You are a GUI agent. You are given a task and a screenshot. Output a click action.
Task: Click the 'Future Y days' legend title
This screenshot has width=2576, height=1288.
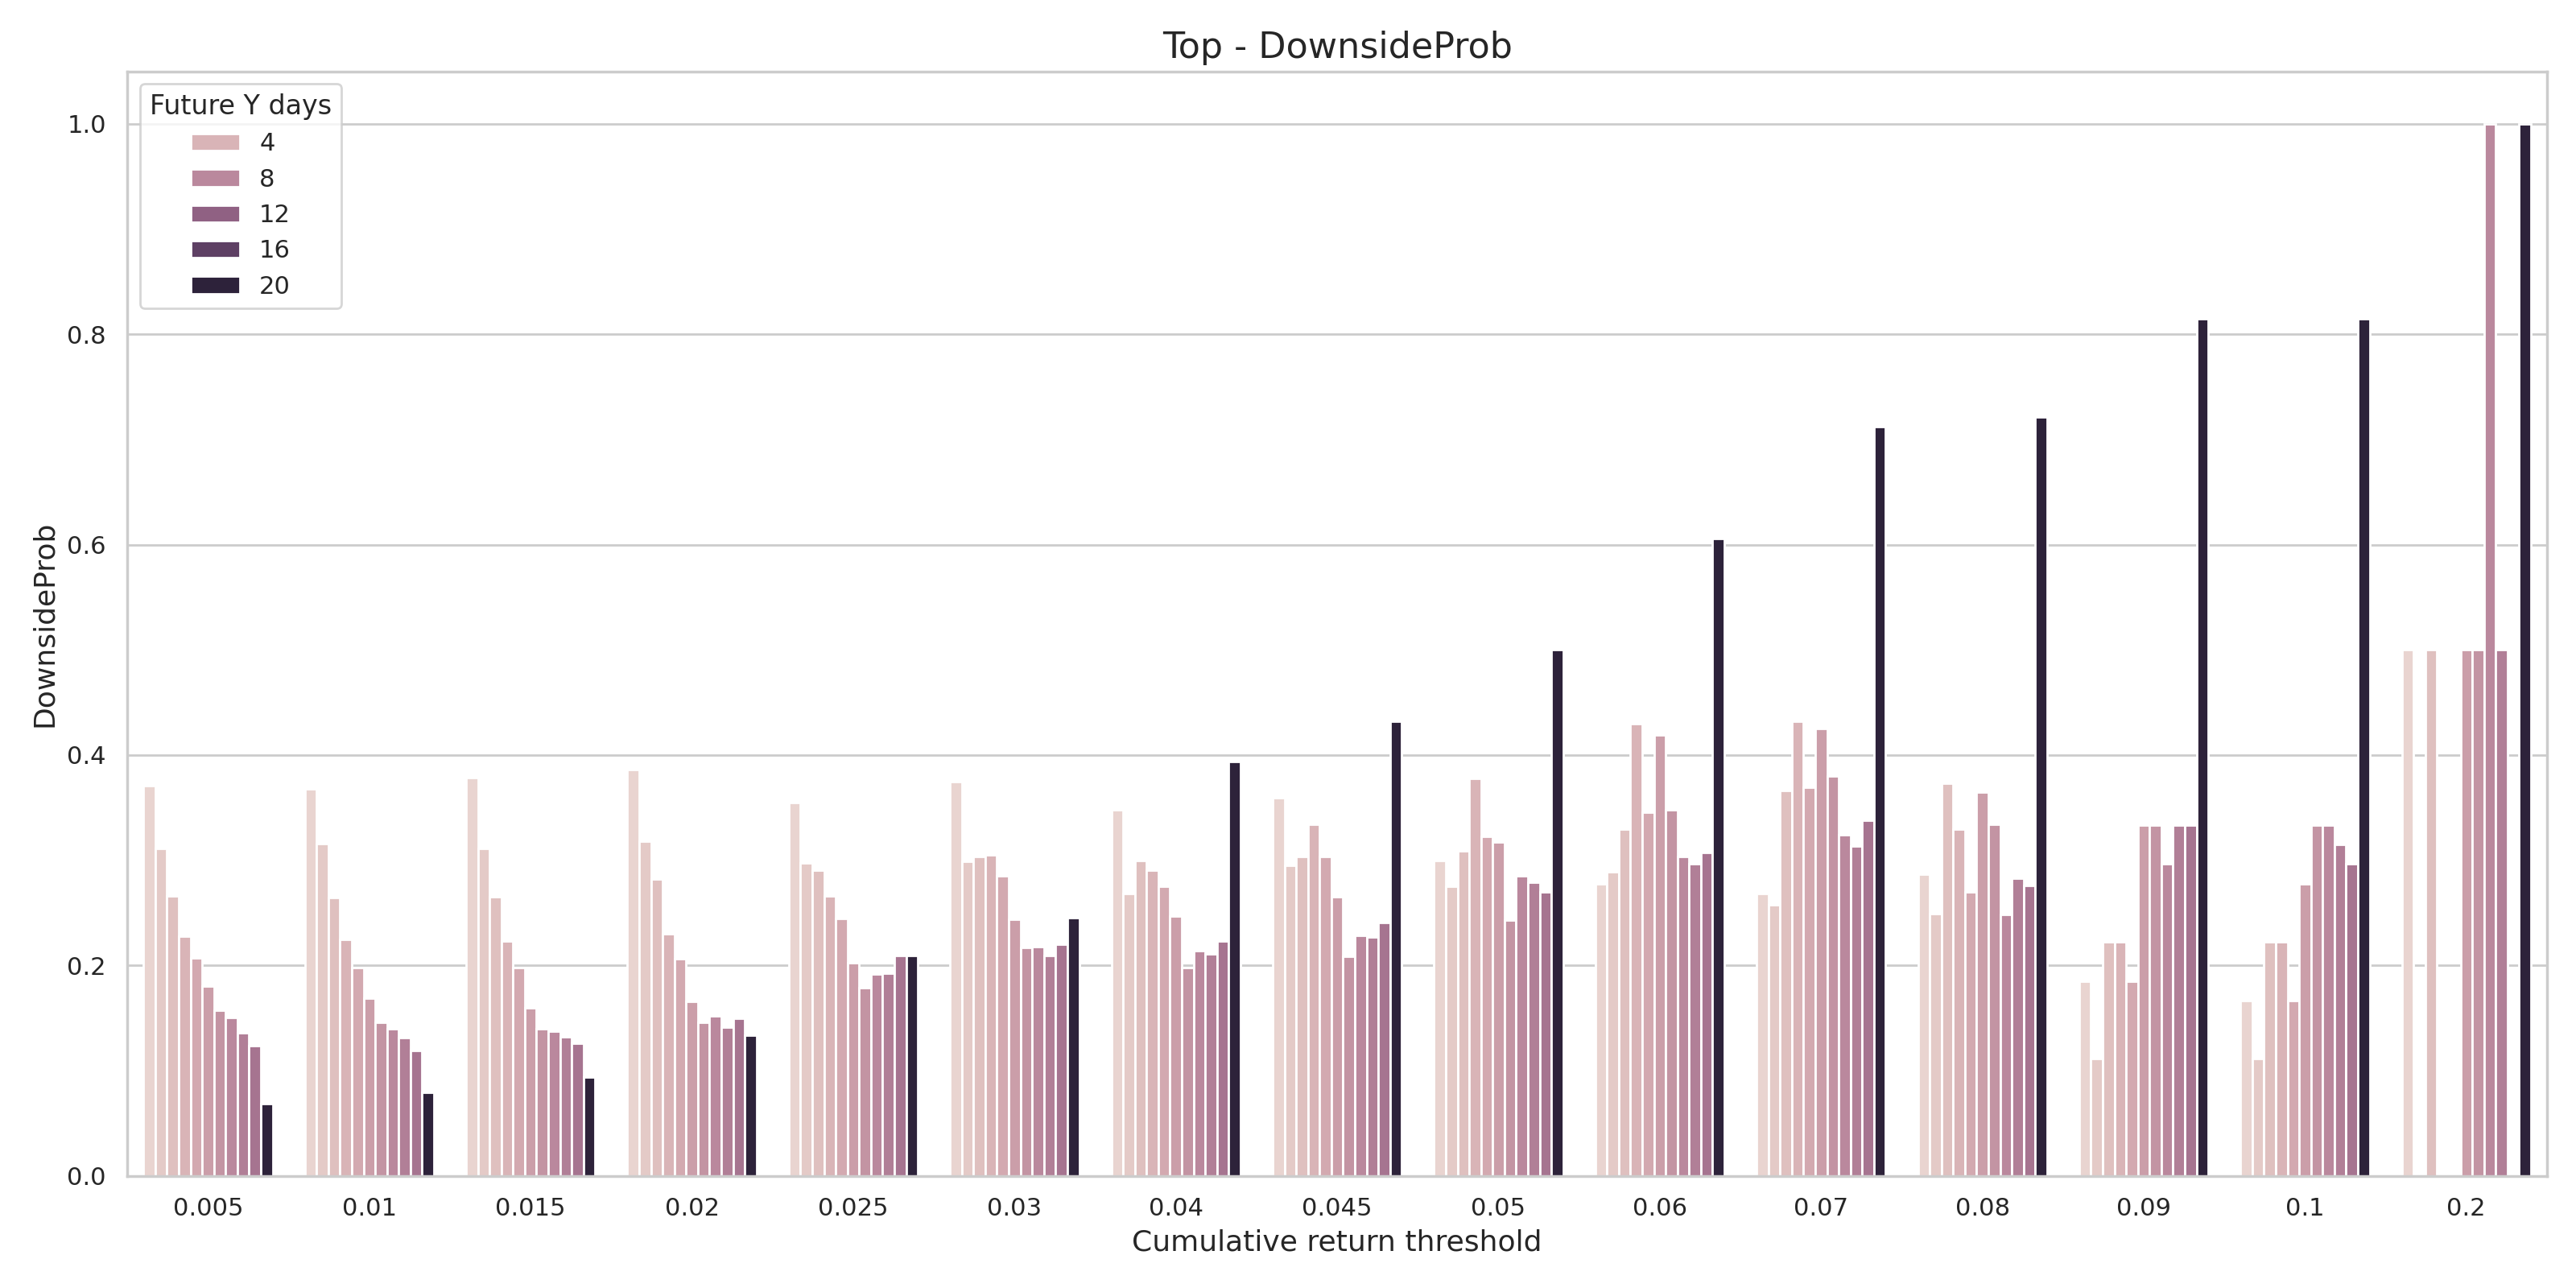[240, 105]
